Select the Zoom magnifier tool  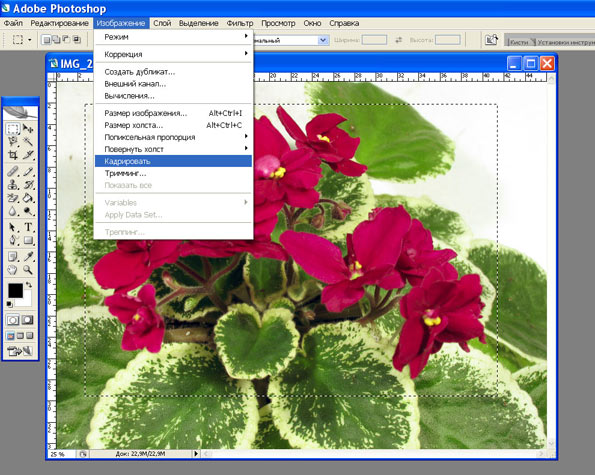[x=28, y=270]
